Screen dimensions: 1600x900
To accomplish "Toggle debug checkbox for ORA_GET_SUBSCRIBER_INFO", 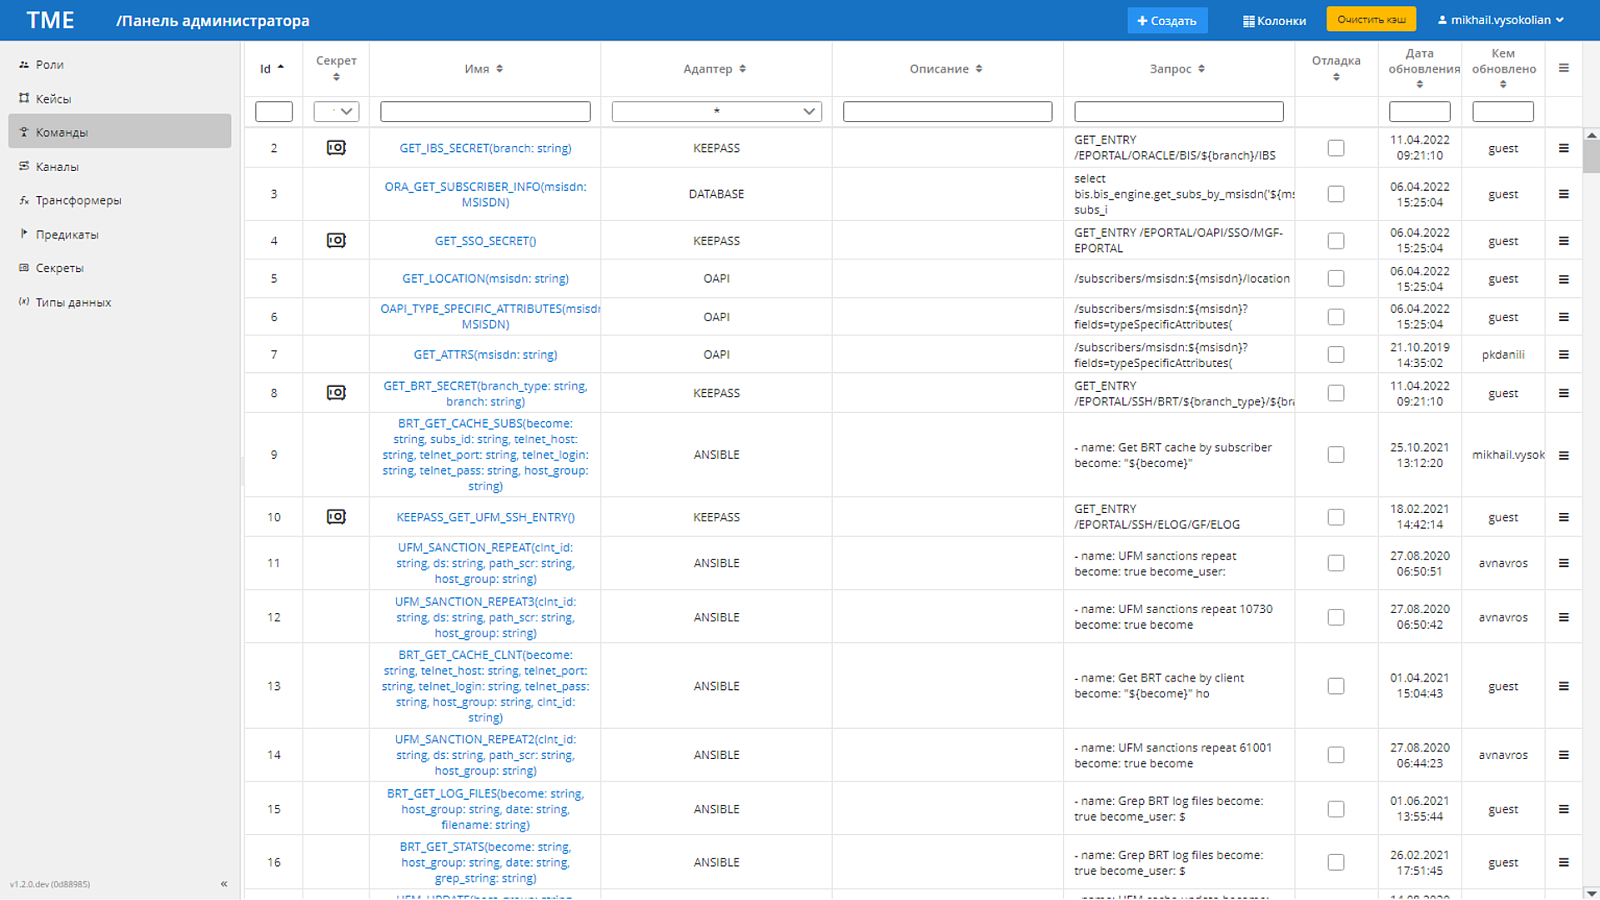I will pos(1336,194).
